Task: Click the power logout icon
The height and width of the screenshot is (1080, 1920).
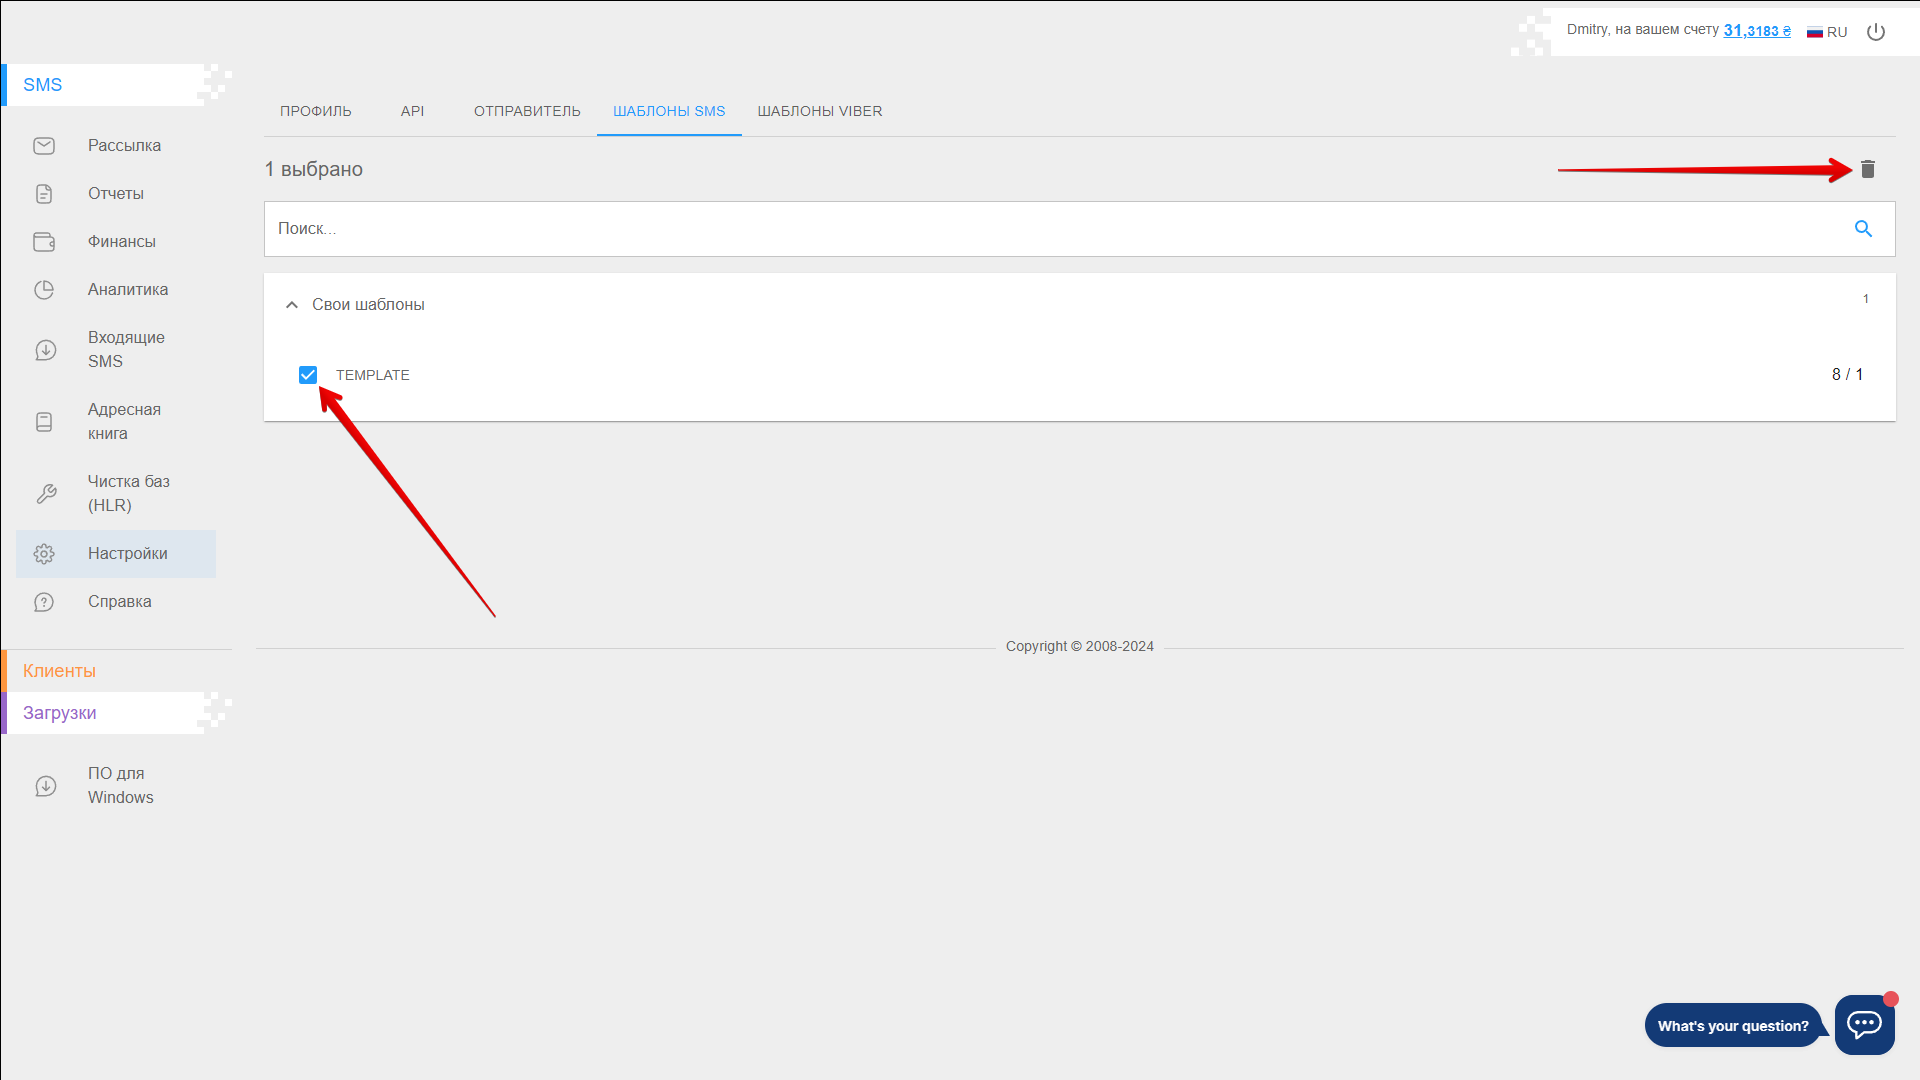Action: pos(1876,32)
